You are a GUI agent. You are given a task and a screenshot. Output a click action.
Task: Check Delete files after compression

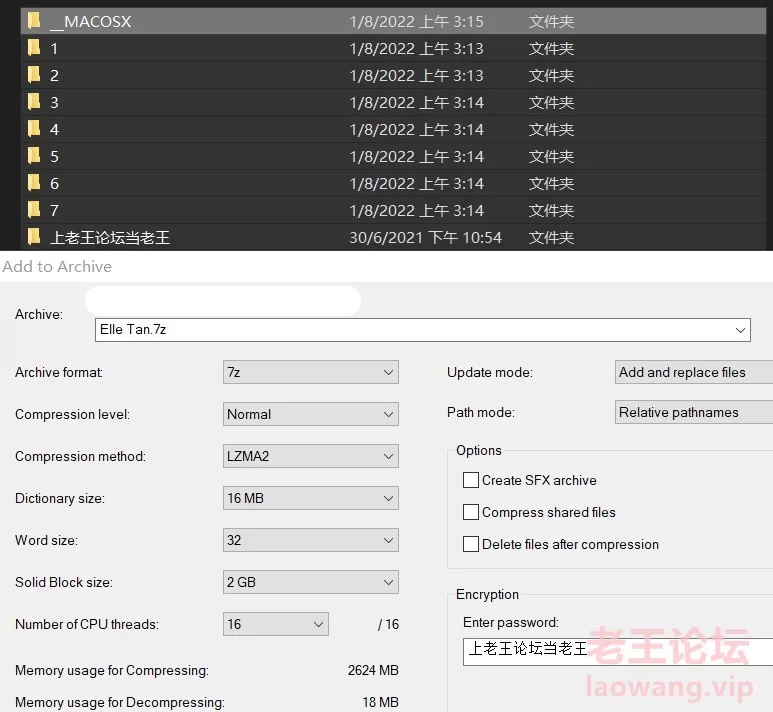tap(471, 544)
